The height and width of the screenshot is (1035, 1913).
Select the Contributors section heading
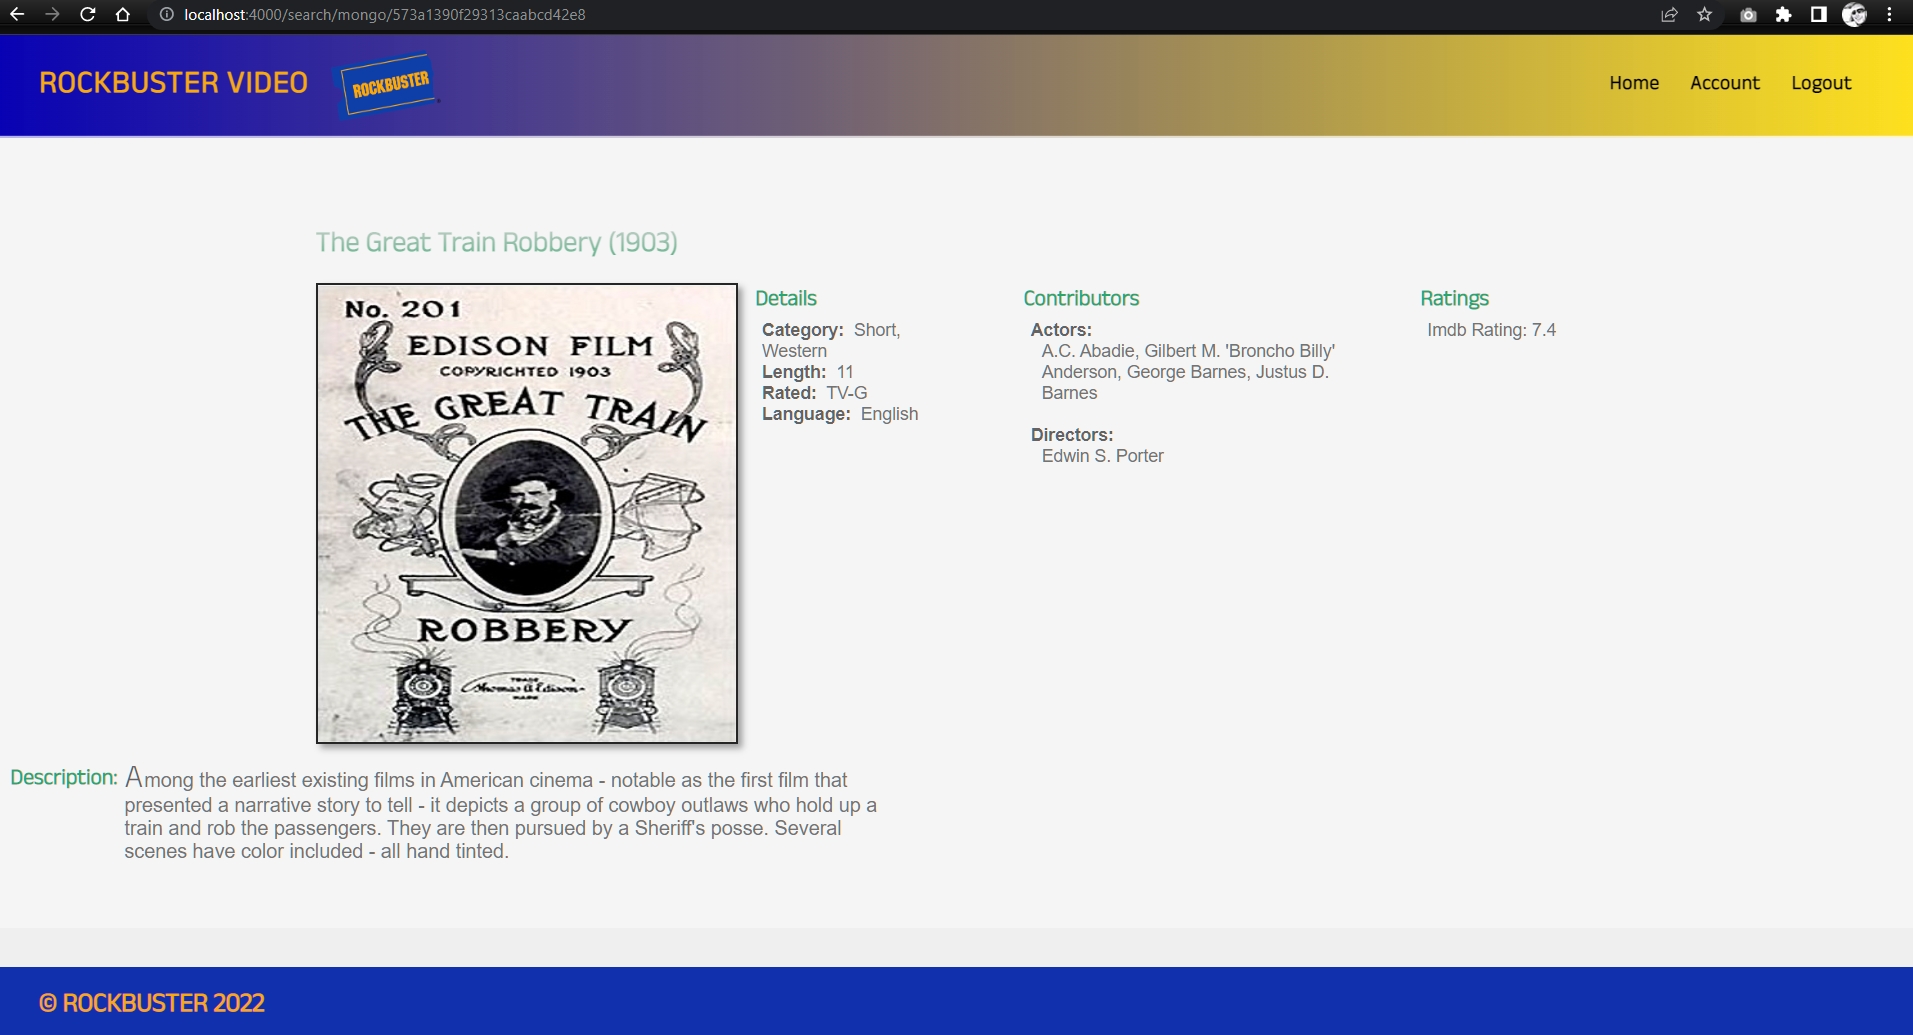(x=1081, y=298)
